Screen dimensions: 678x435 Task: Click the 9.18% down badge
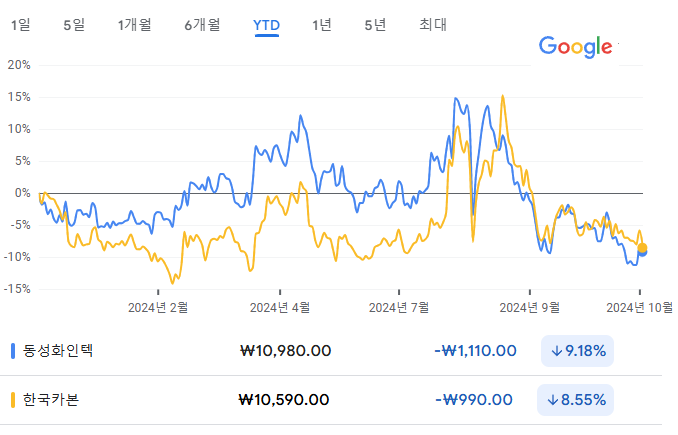coord(577,351)
